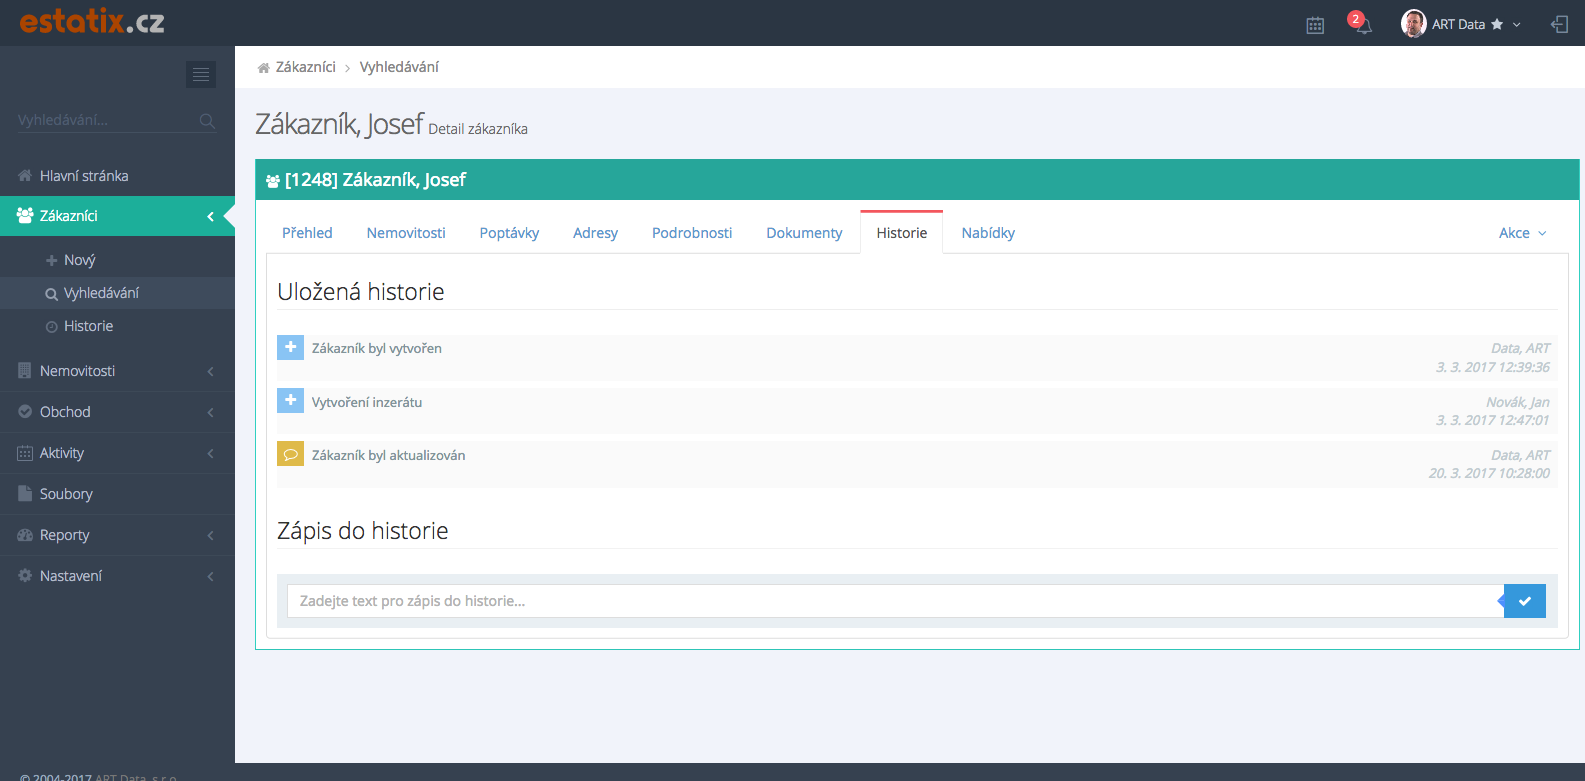This screenshot has width=1585, height=781.
Task: Switch to the Nabídky tab
Action: pyautogui.click(x=988, y=233)
